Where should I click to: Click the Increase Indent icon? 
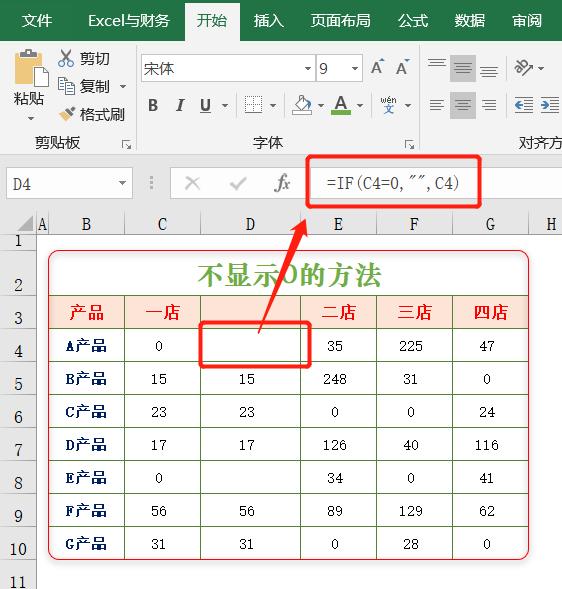coord(550,105)
